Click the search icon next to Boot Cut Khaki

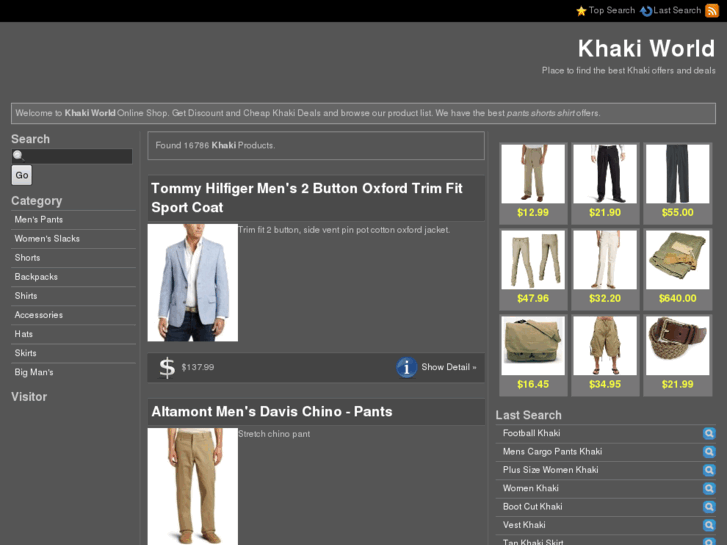pos(709,507)
